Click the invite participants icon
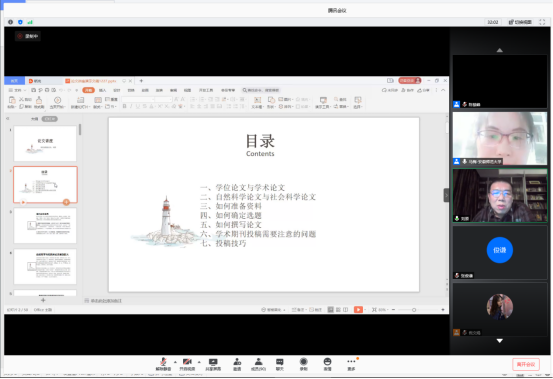553x379 pixels. 237,364
